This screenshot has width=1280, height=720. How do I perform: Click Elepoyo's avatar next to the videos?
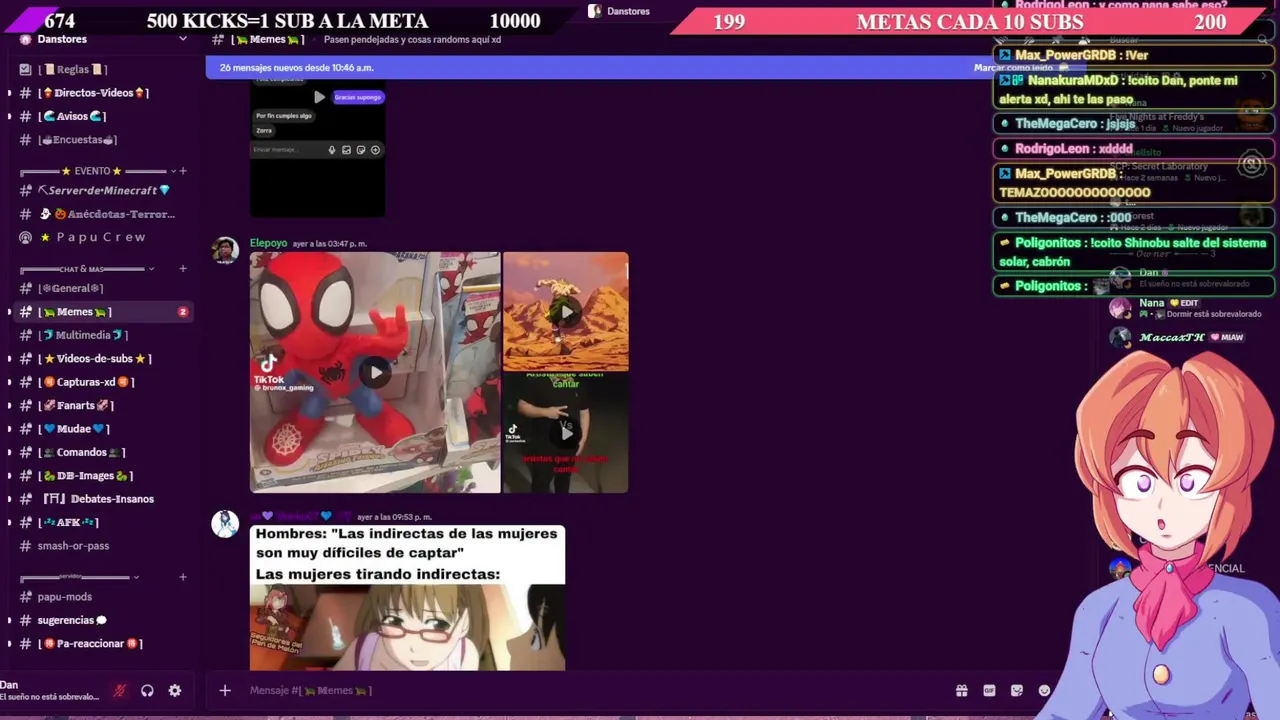pos(225,250)
